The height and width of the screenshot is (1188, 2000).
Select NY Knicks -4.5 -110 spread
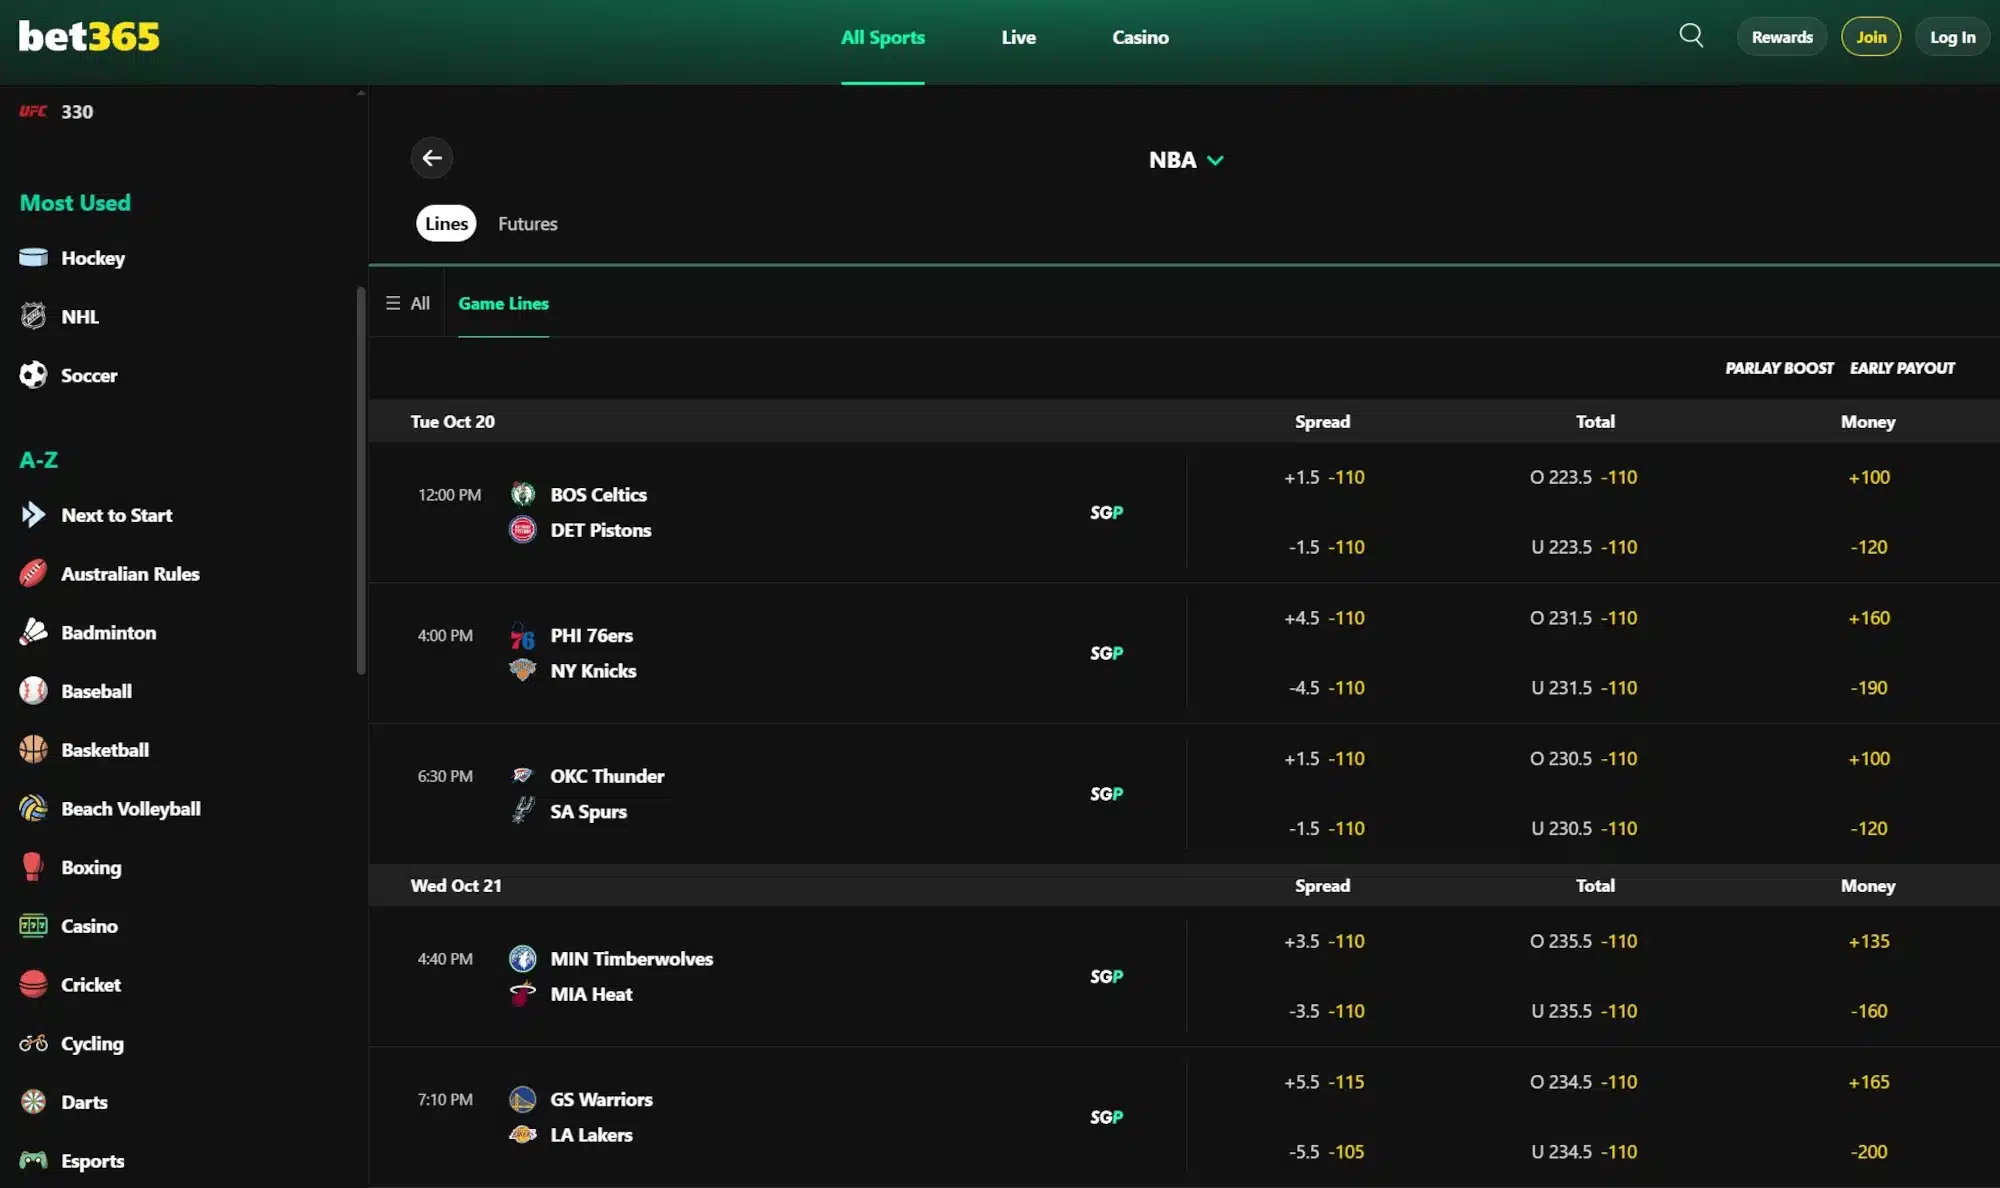tap(1326, 688)
